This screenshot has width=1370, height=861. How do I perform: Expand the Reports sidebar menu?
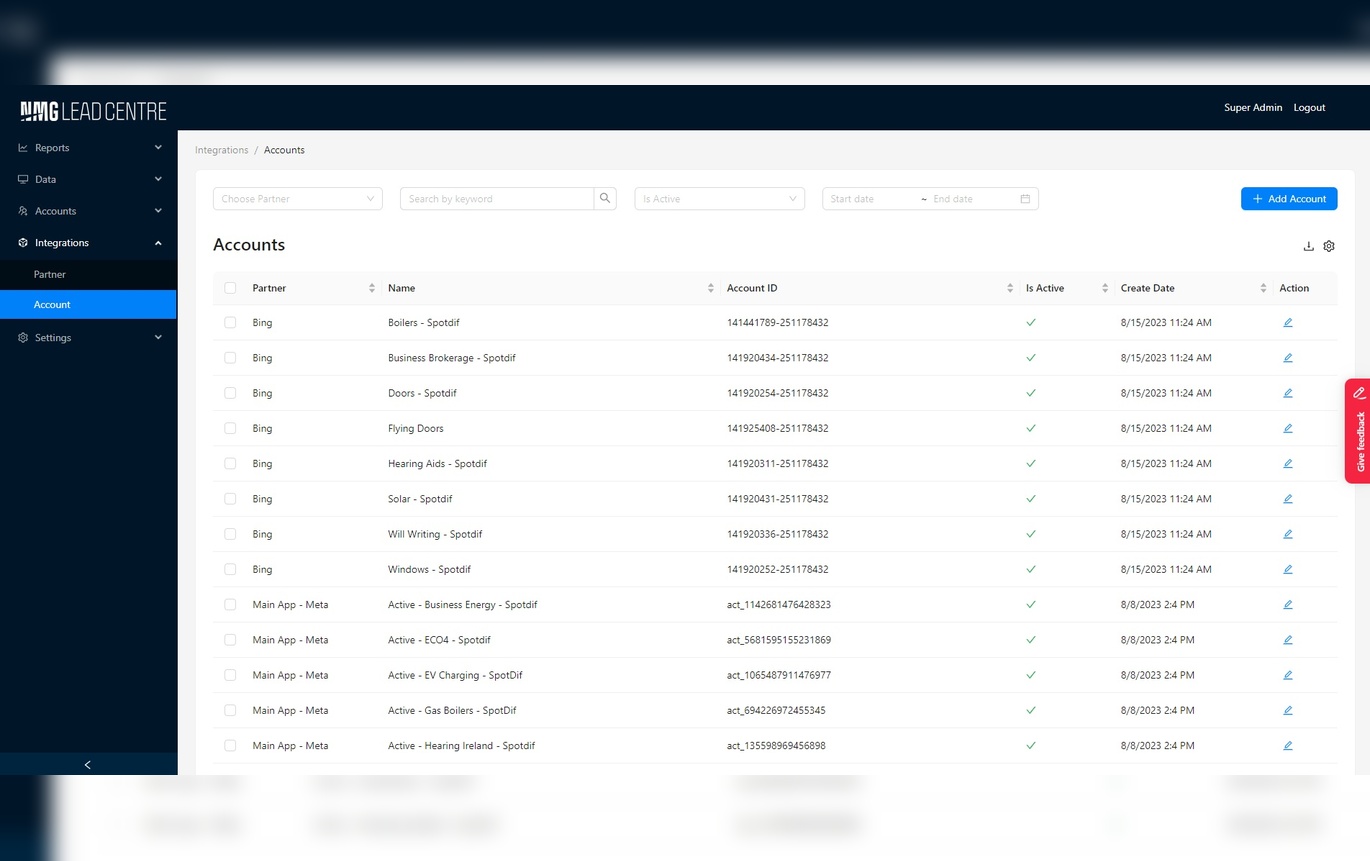[x=88, y=148]
